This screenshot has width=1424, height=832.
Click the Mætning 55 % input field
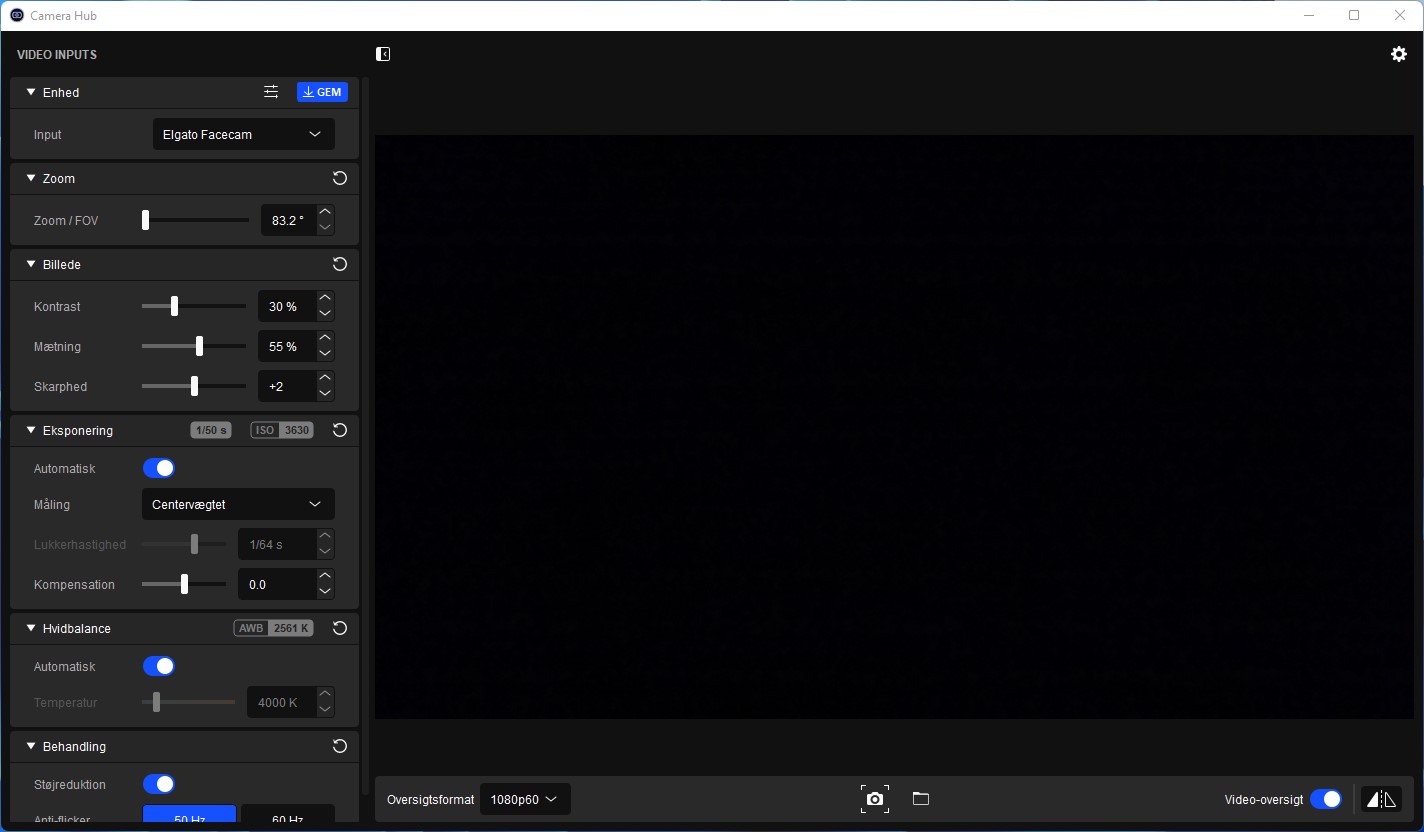tap(287, 346)
